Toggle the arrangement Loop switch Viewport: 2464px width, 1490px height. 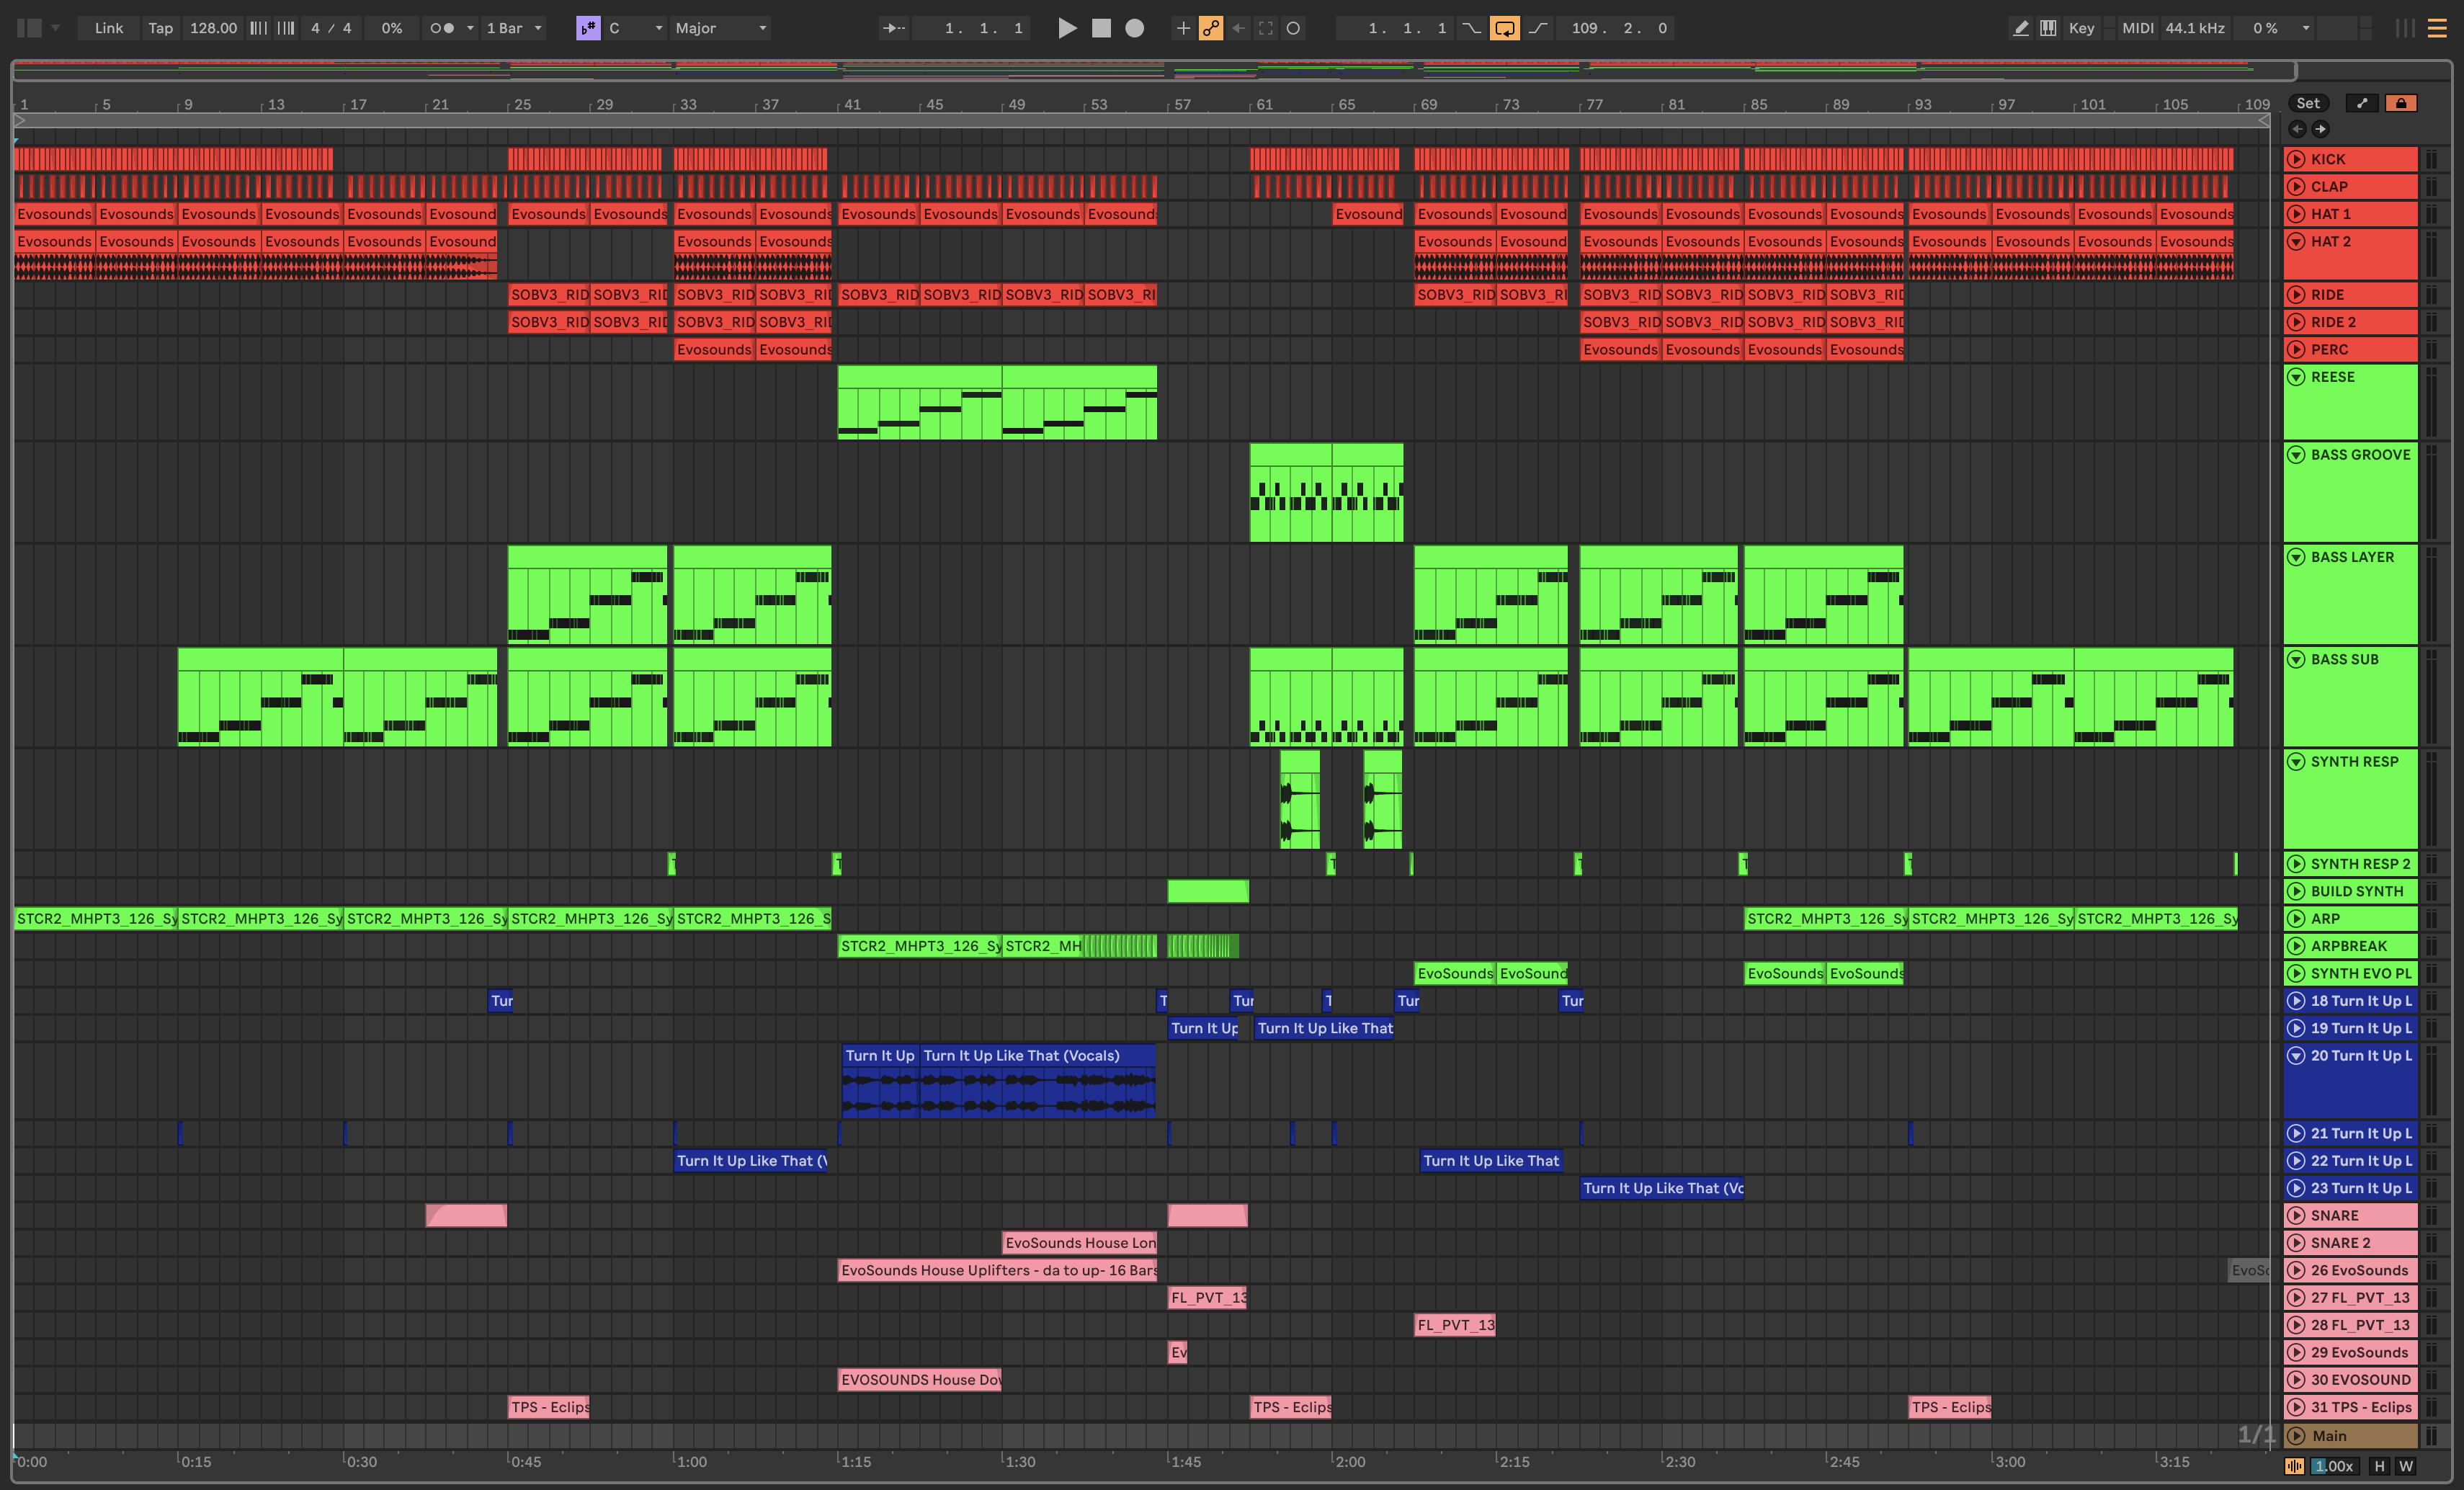pyautogui.click(x=1504, y=28)
